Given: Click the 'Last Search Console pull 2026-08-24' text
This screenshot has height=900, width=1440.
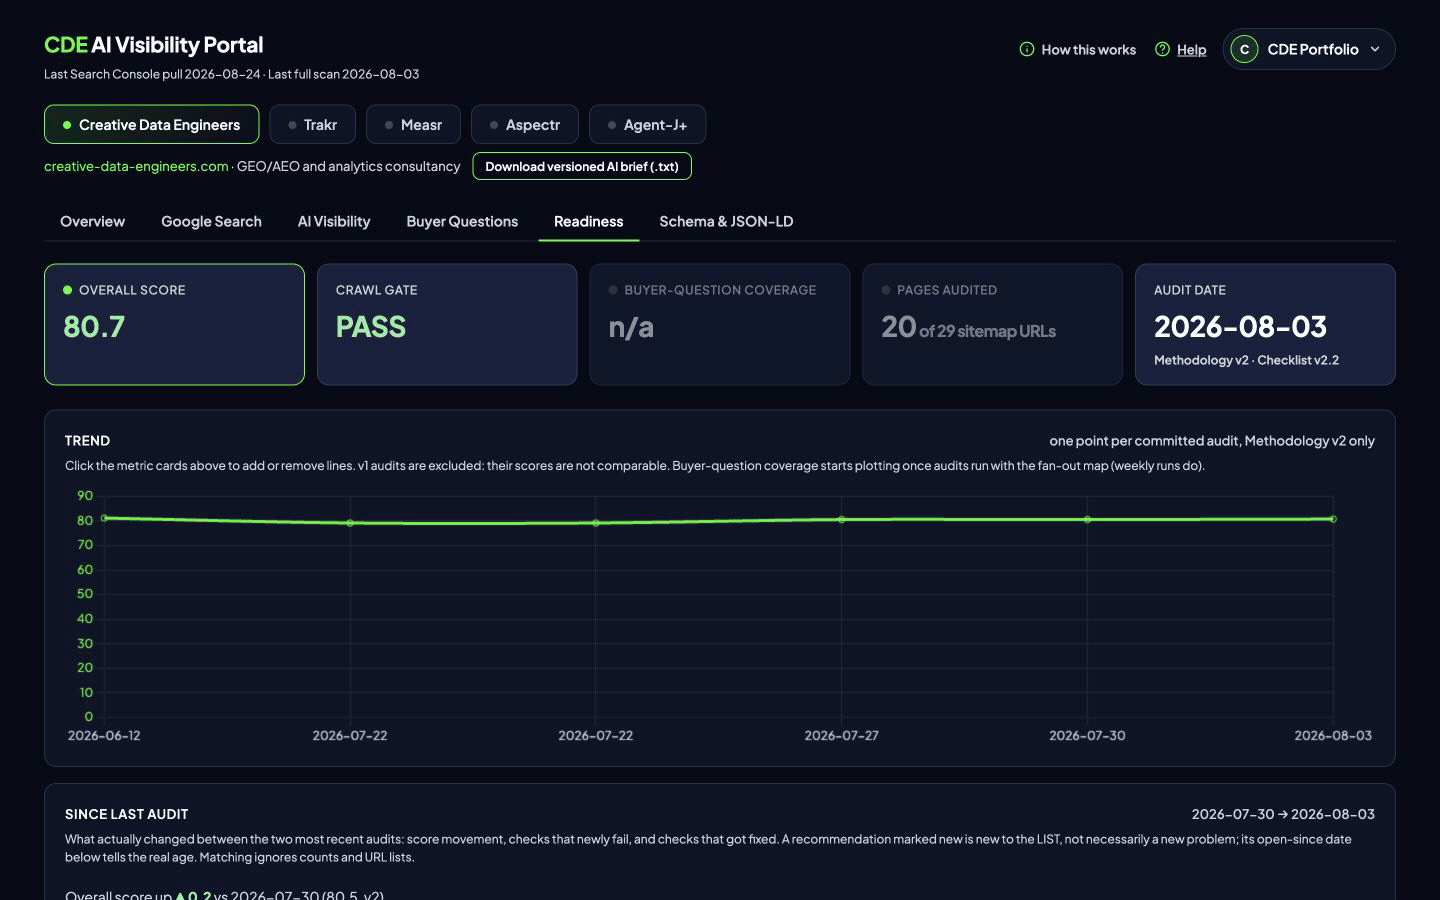Looking at the screenshot, I should coord(152,74).
